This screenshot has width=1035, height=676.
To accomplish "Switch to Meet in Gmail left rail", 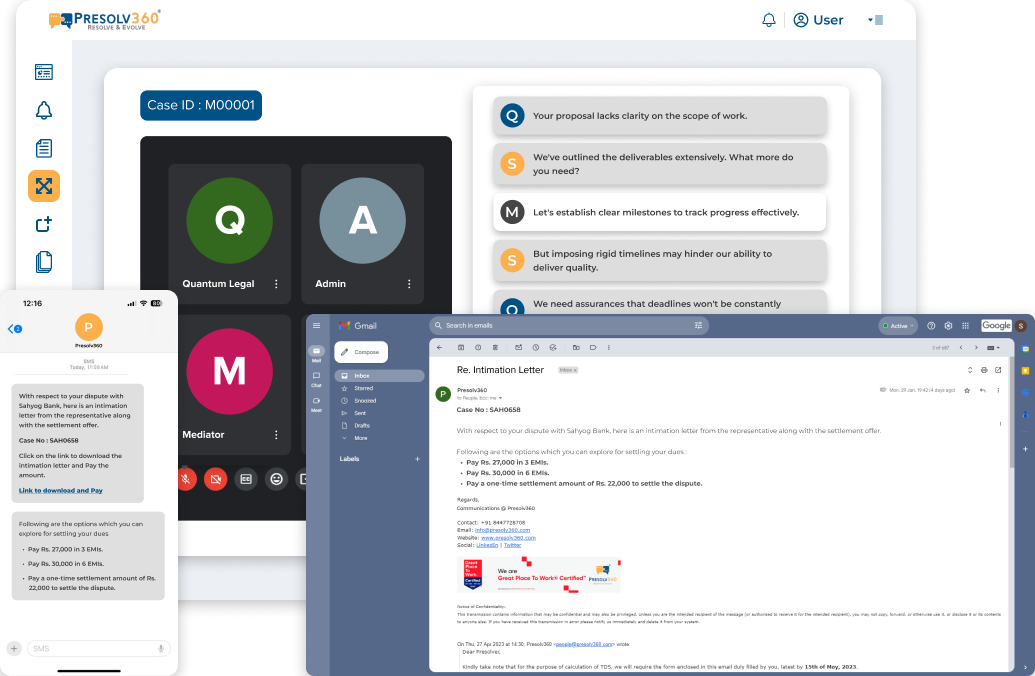I will click(316, 404).
